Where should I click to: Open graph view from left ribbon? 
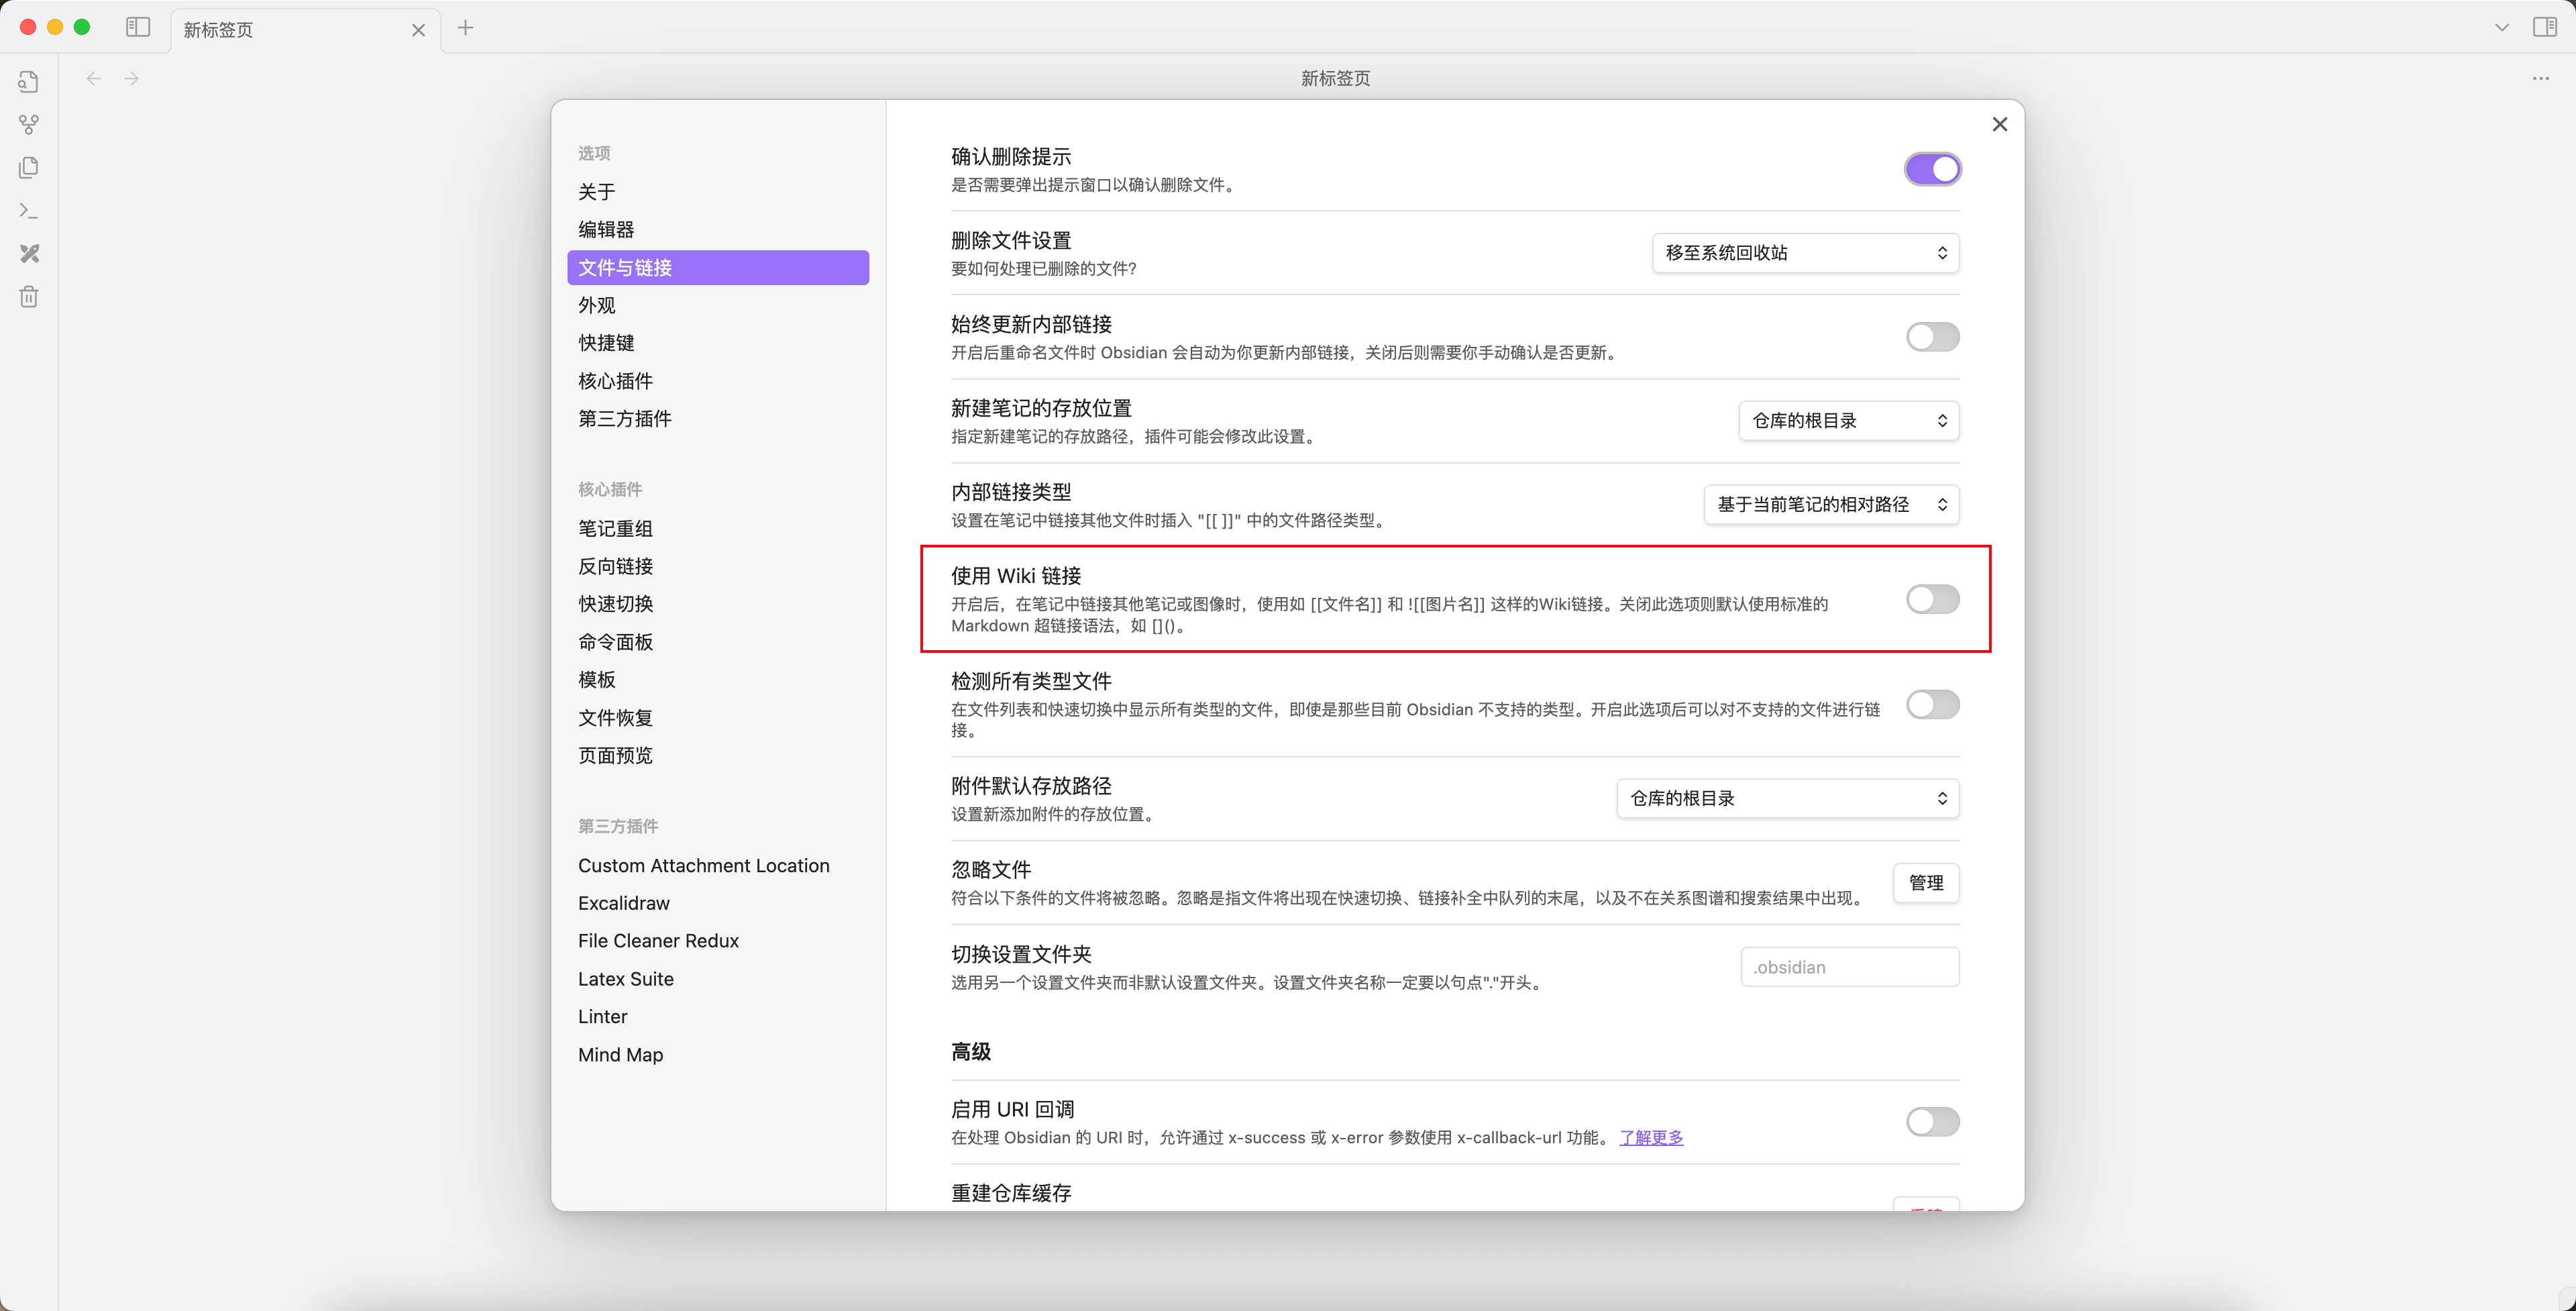pyautogui.click(x=29, y=125)
